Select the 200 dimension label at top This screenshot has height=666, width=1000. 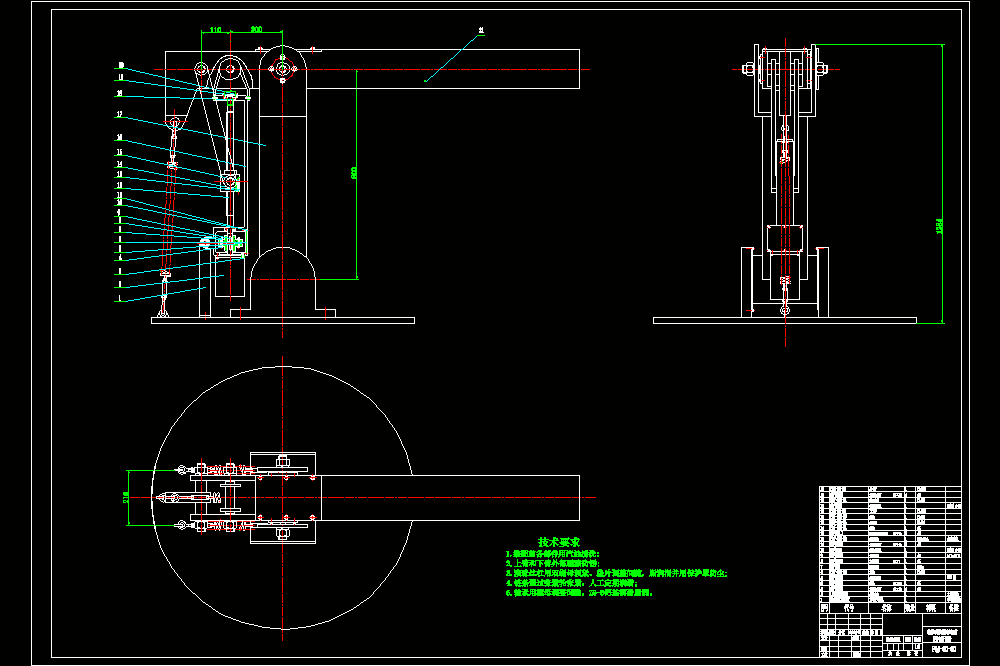click(256, 29)
